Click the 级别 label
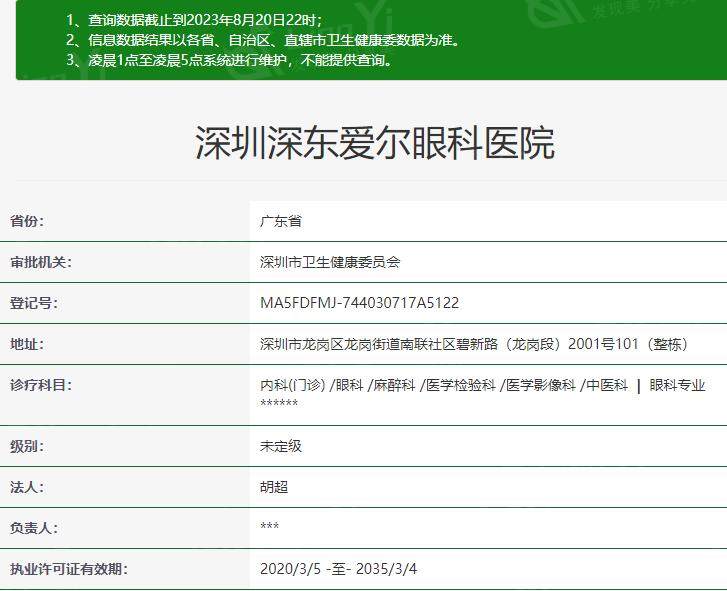 click(27, 446)
